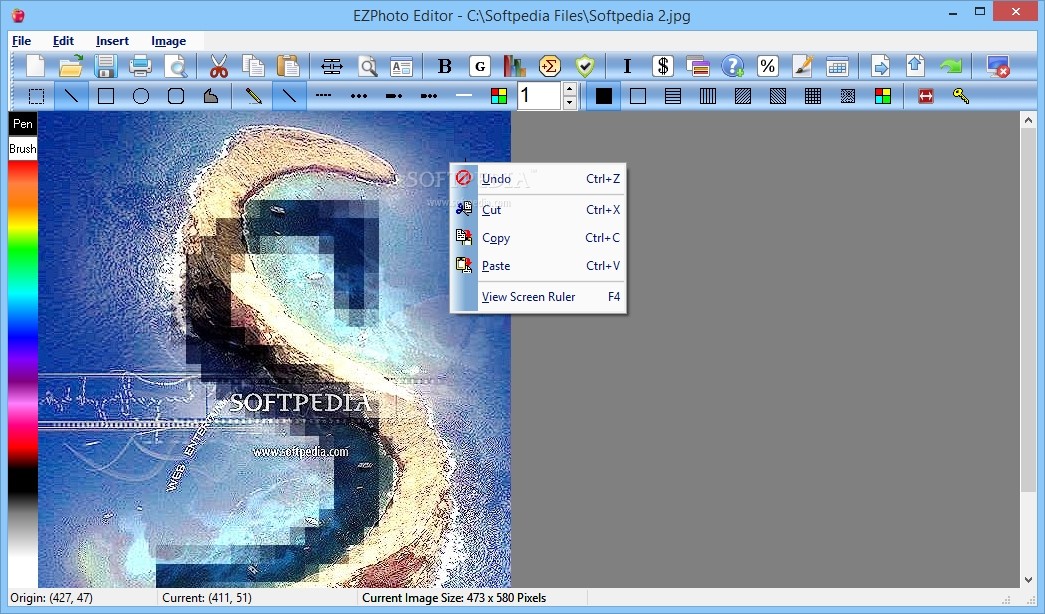Choose the dash-dot line style
Viewport: 1045px width, 614px height.
pos(394,96)
